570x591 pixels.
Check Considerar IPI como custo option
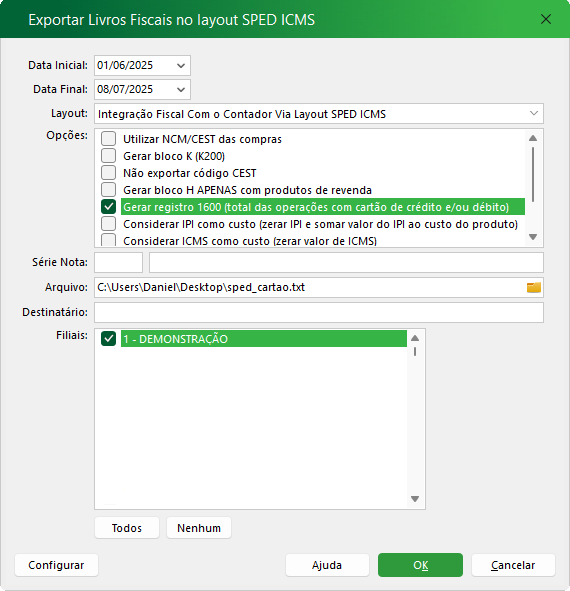(x=108, y=224)
